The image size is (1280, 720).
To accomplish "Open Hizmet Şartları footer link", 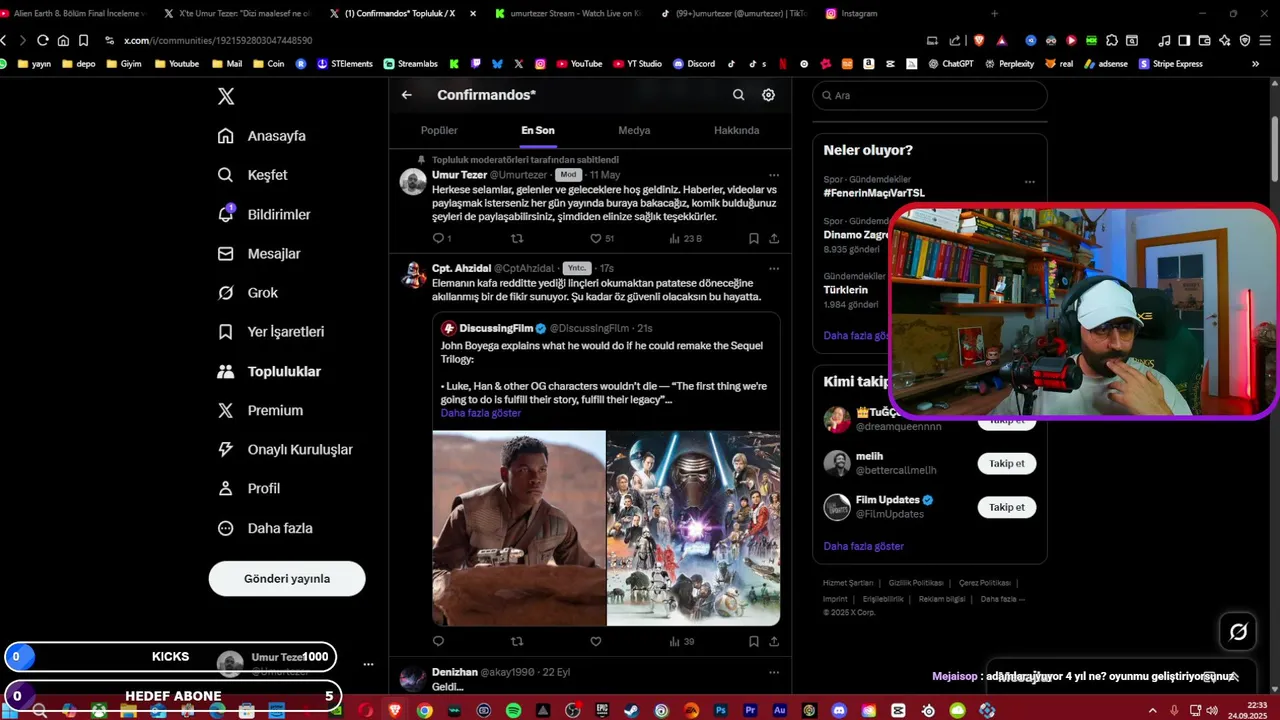I will click(x=848, y=583).
